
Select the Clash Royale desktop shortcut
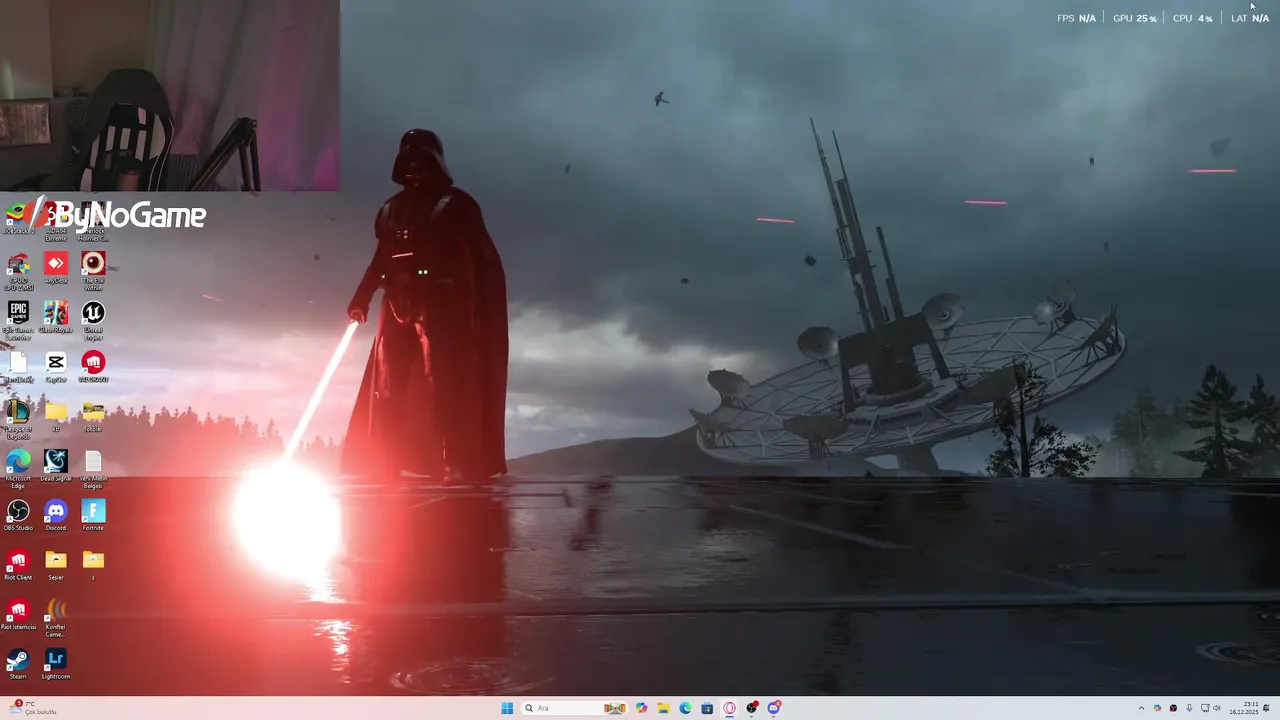(x=56, y=318)
